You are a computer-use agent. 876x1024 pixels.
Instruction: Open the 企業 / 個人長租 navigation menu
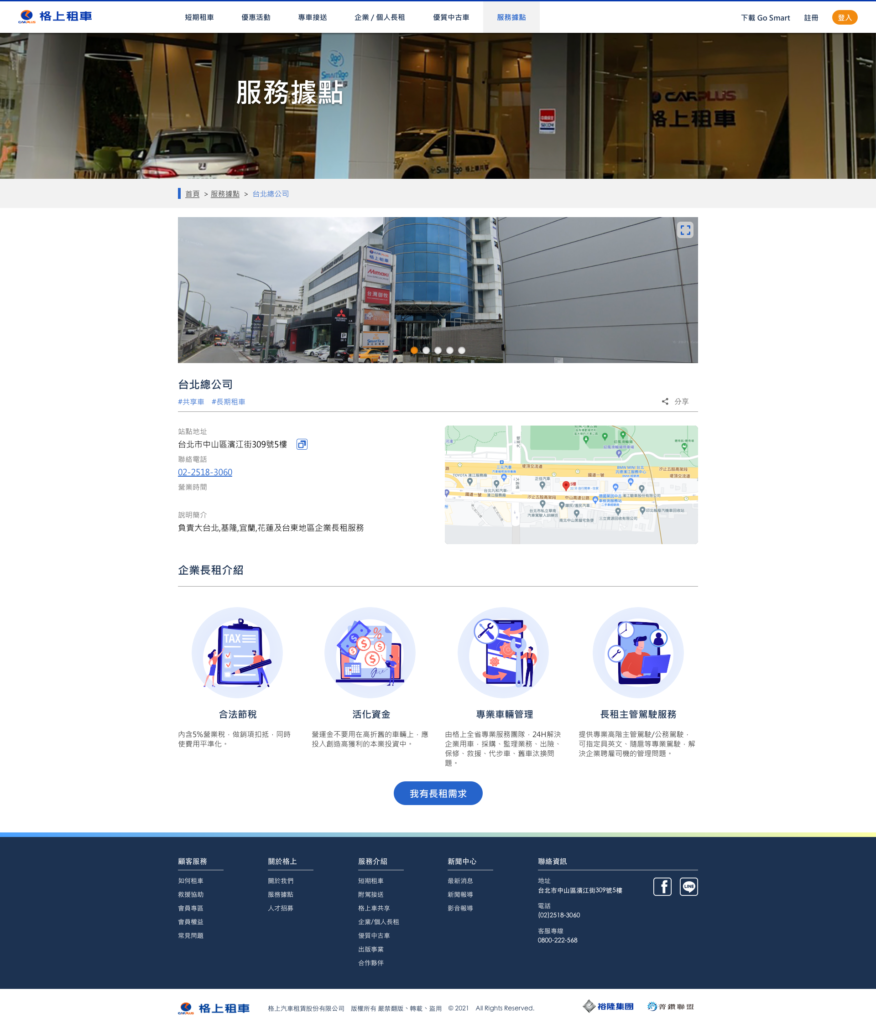click(380, 17)
